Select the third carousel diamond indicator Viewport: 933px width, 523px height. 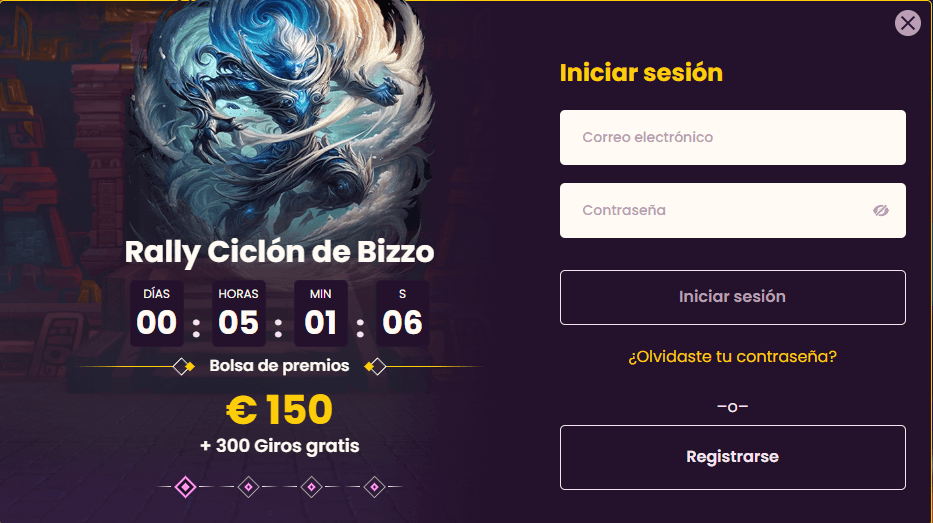point(311,487)
